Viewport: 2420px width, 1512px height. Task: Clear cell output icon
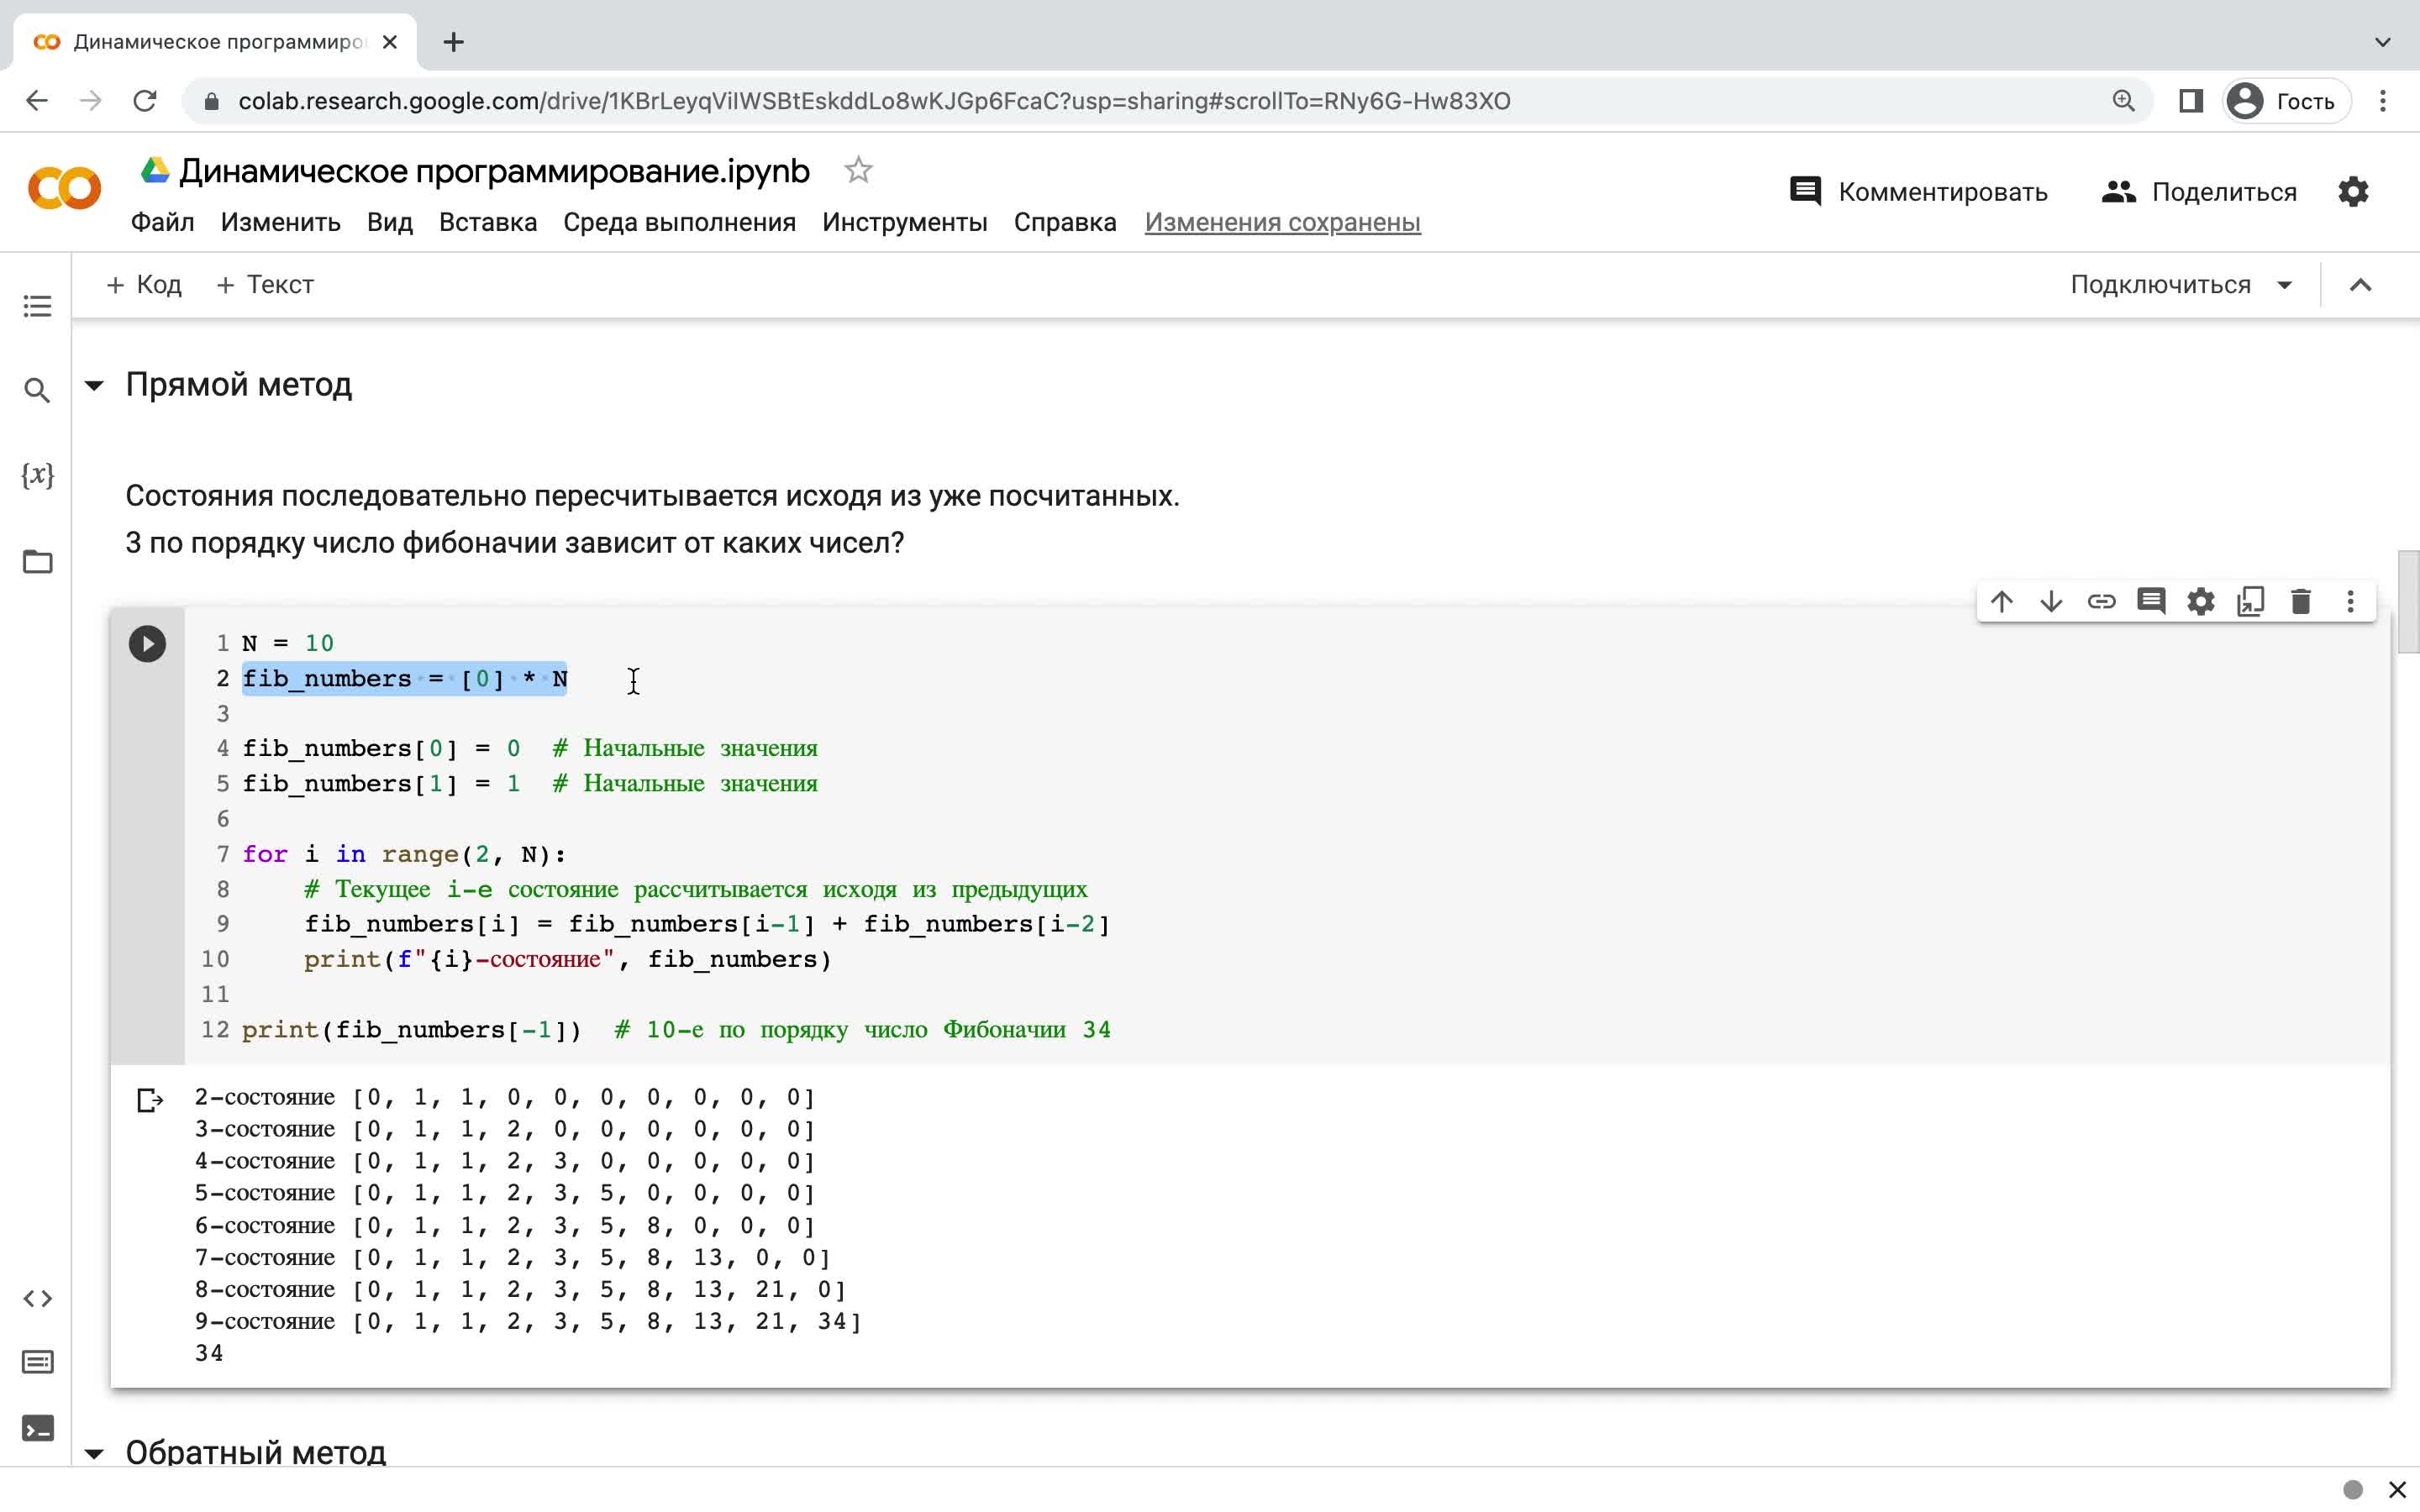(x=149, y=1100)
